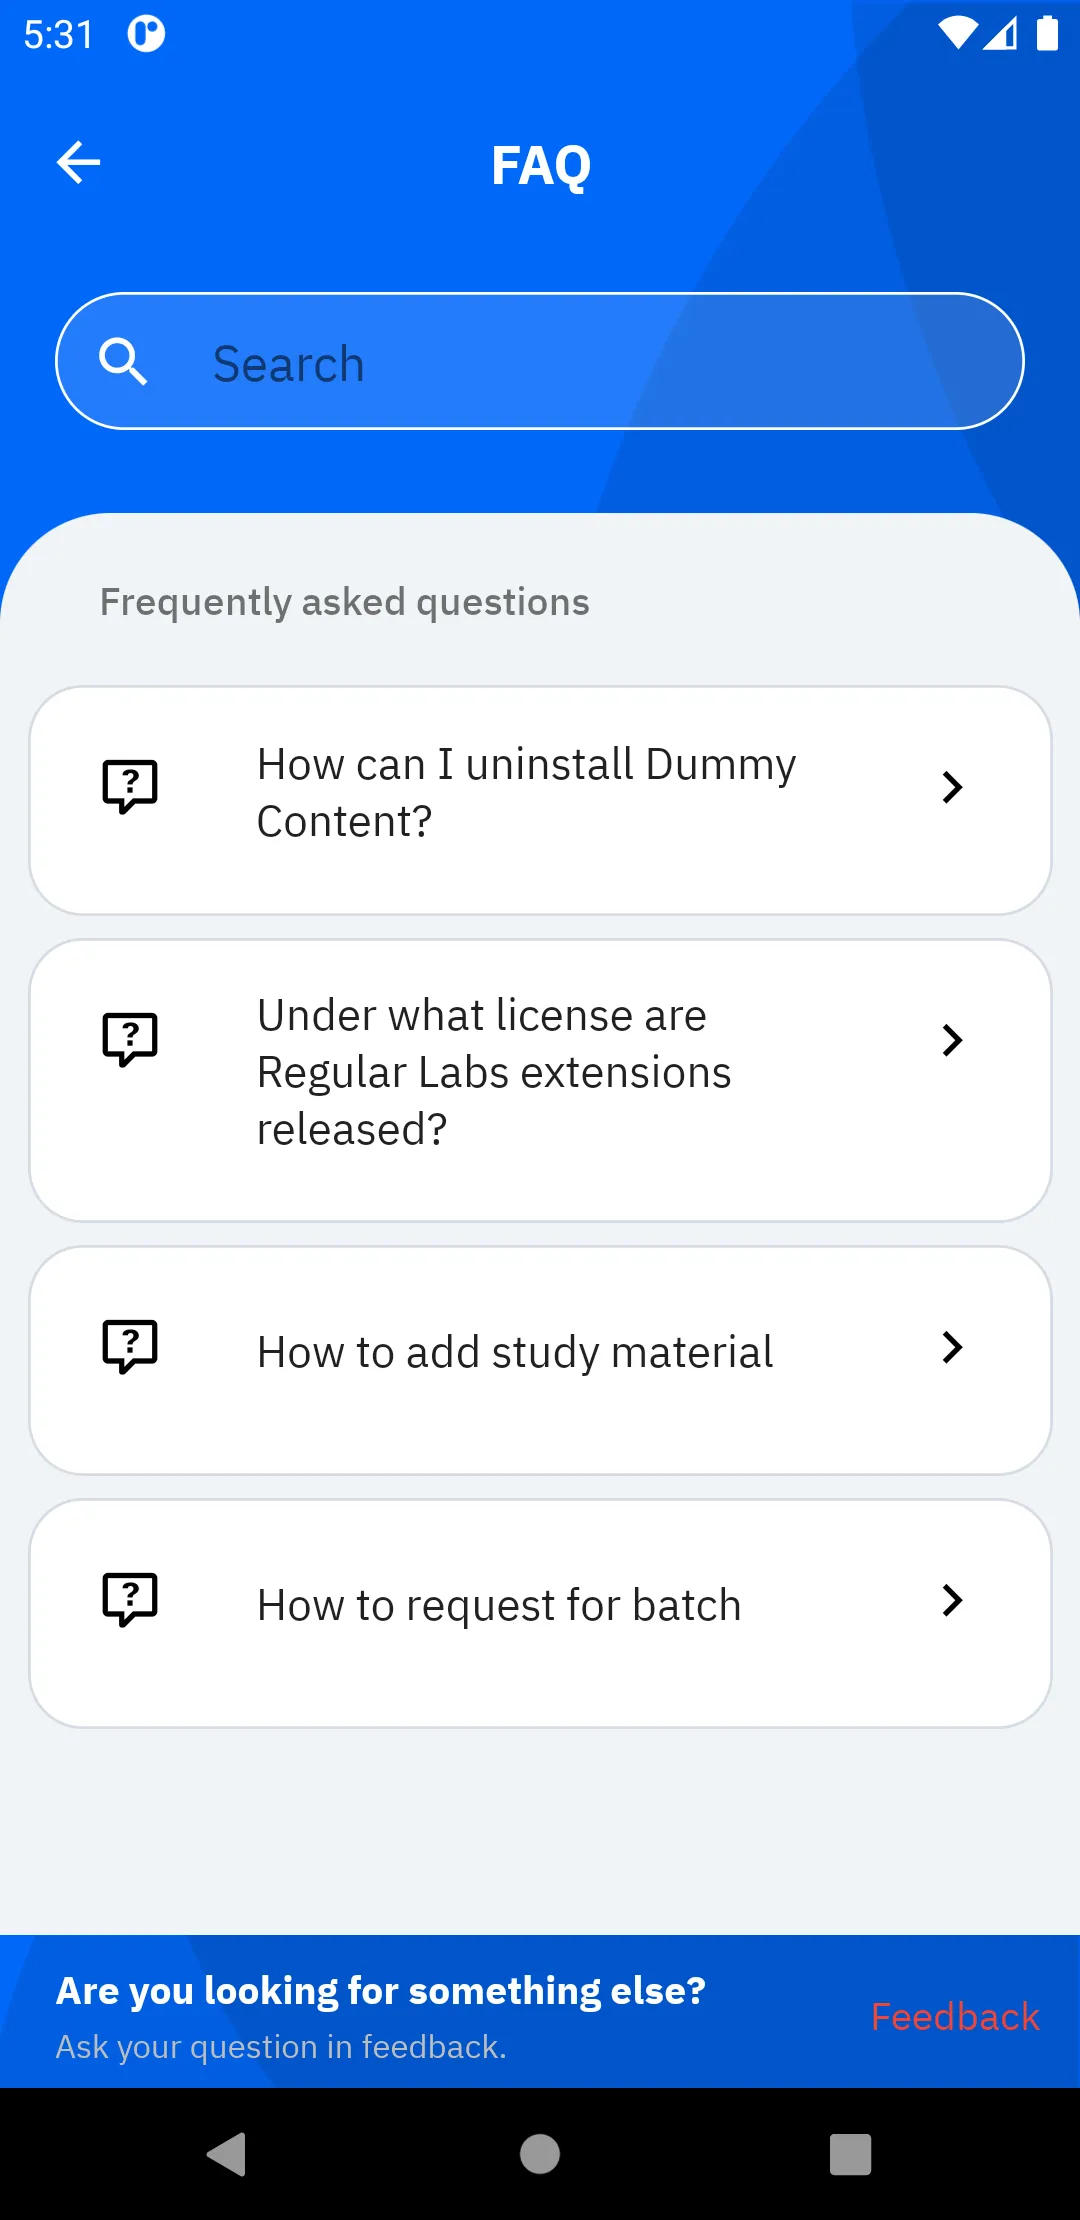Tap question icon beside add study material

click(x=130, y=1347)
